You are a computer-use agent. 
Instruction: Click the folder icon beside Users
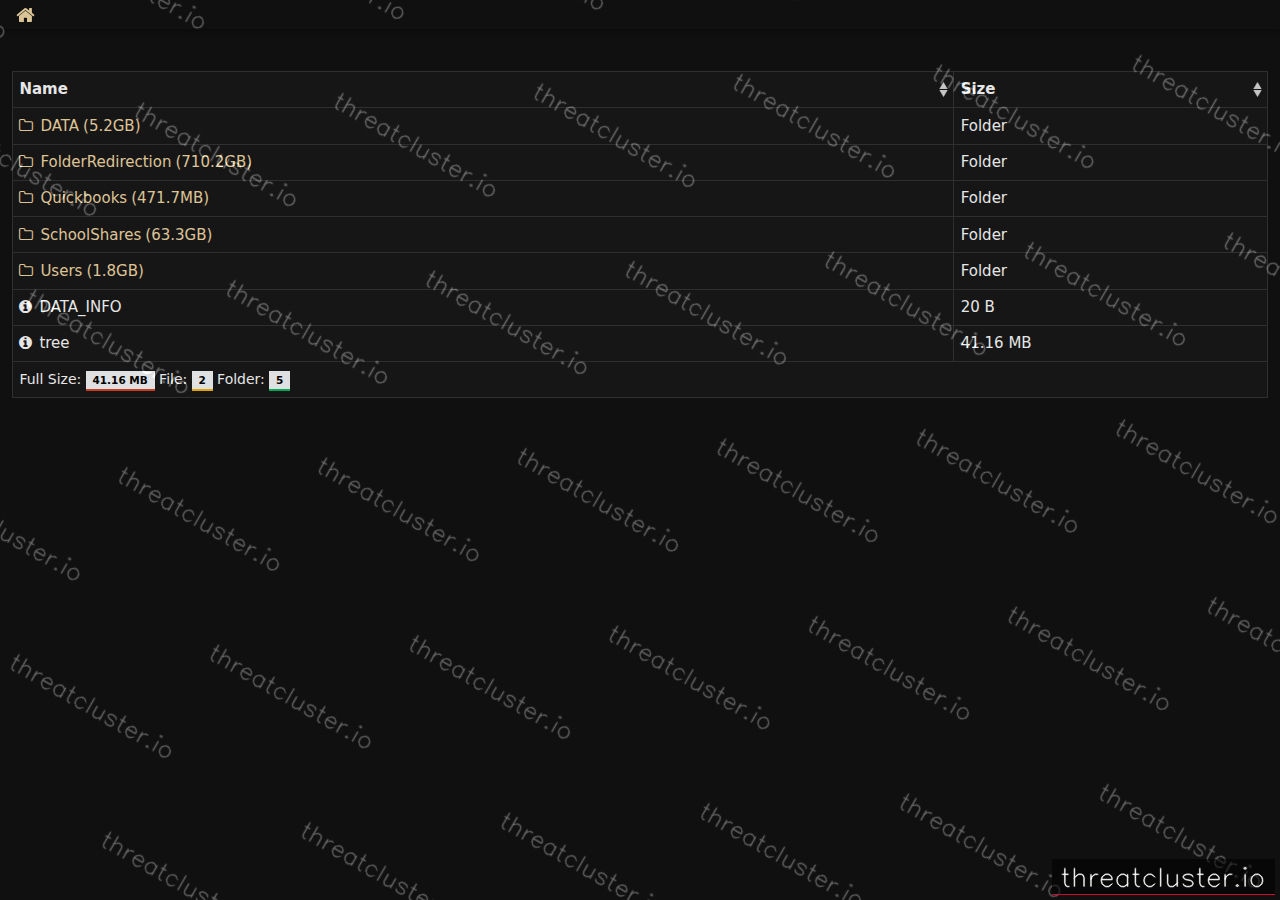(x=26, y=270)
